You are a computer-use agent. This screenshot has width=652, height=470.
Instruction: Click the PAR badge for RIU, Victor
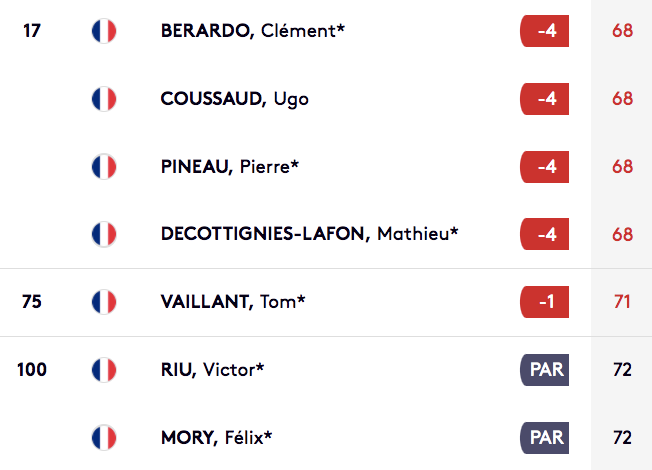click(x=544, y=370)
